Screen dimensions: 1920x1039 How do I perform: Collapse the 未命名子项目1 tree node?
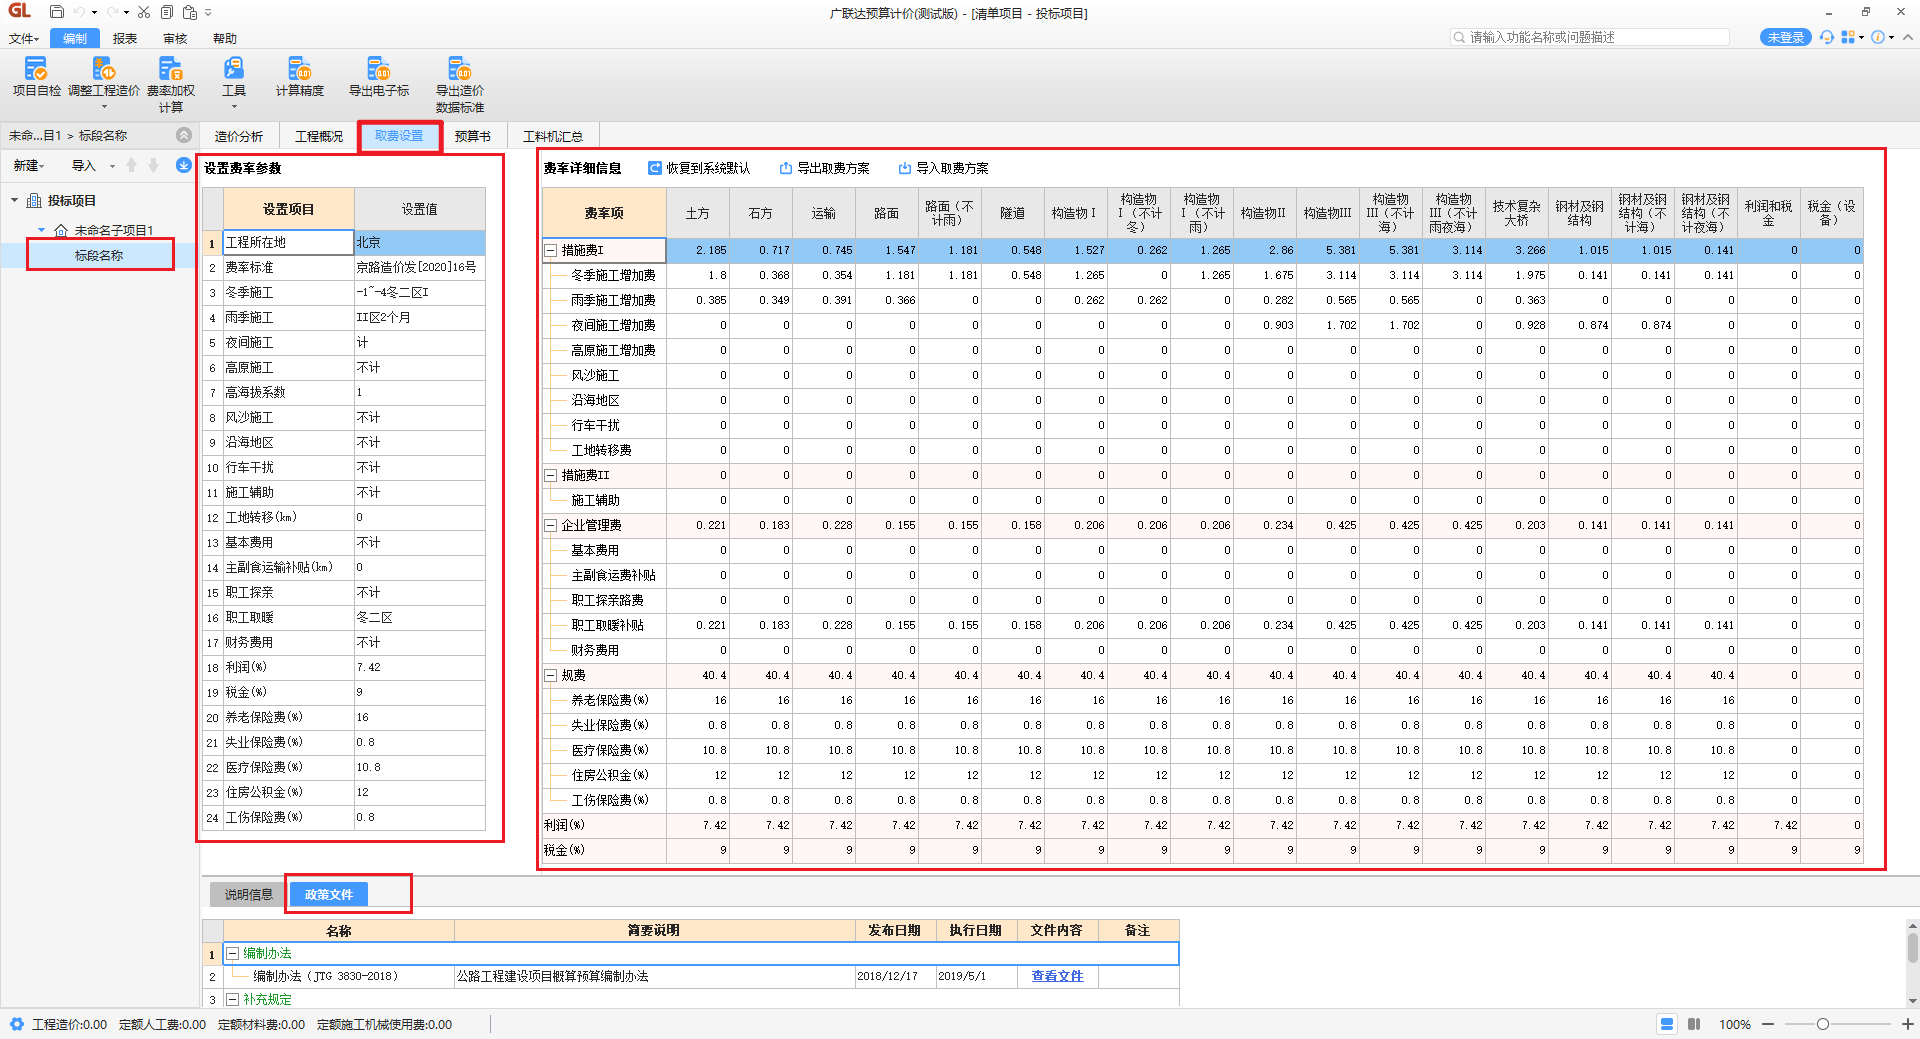41,230
